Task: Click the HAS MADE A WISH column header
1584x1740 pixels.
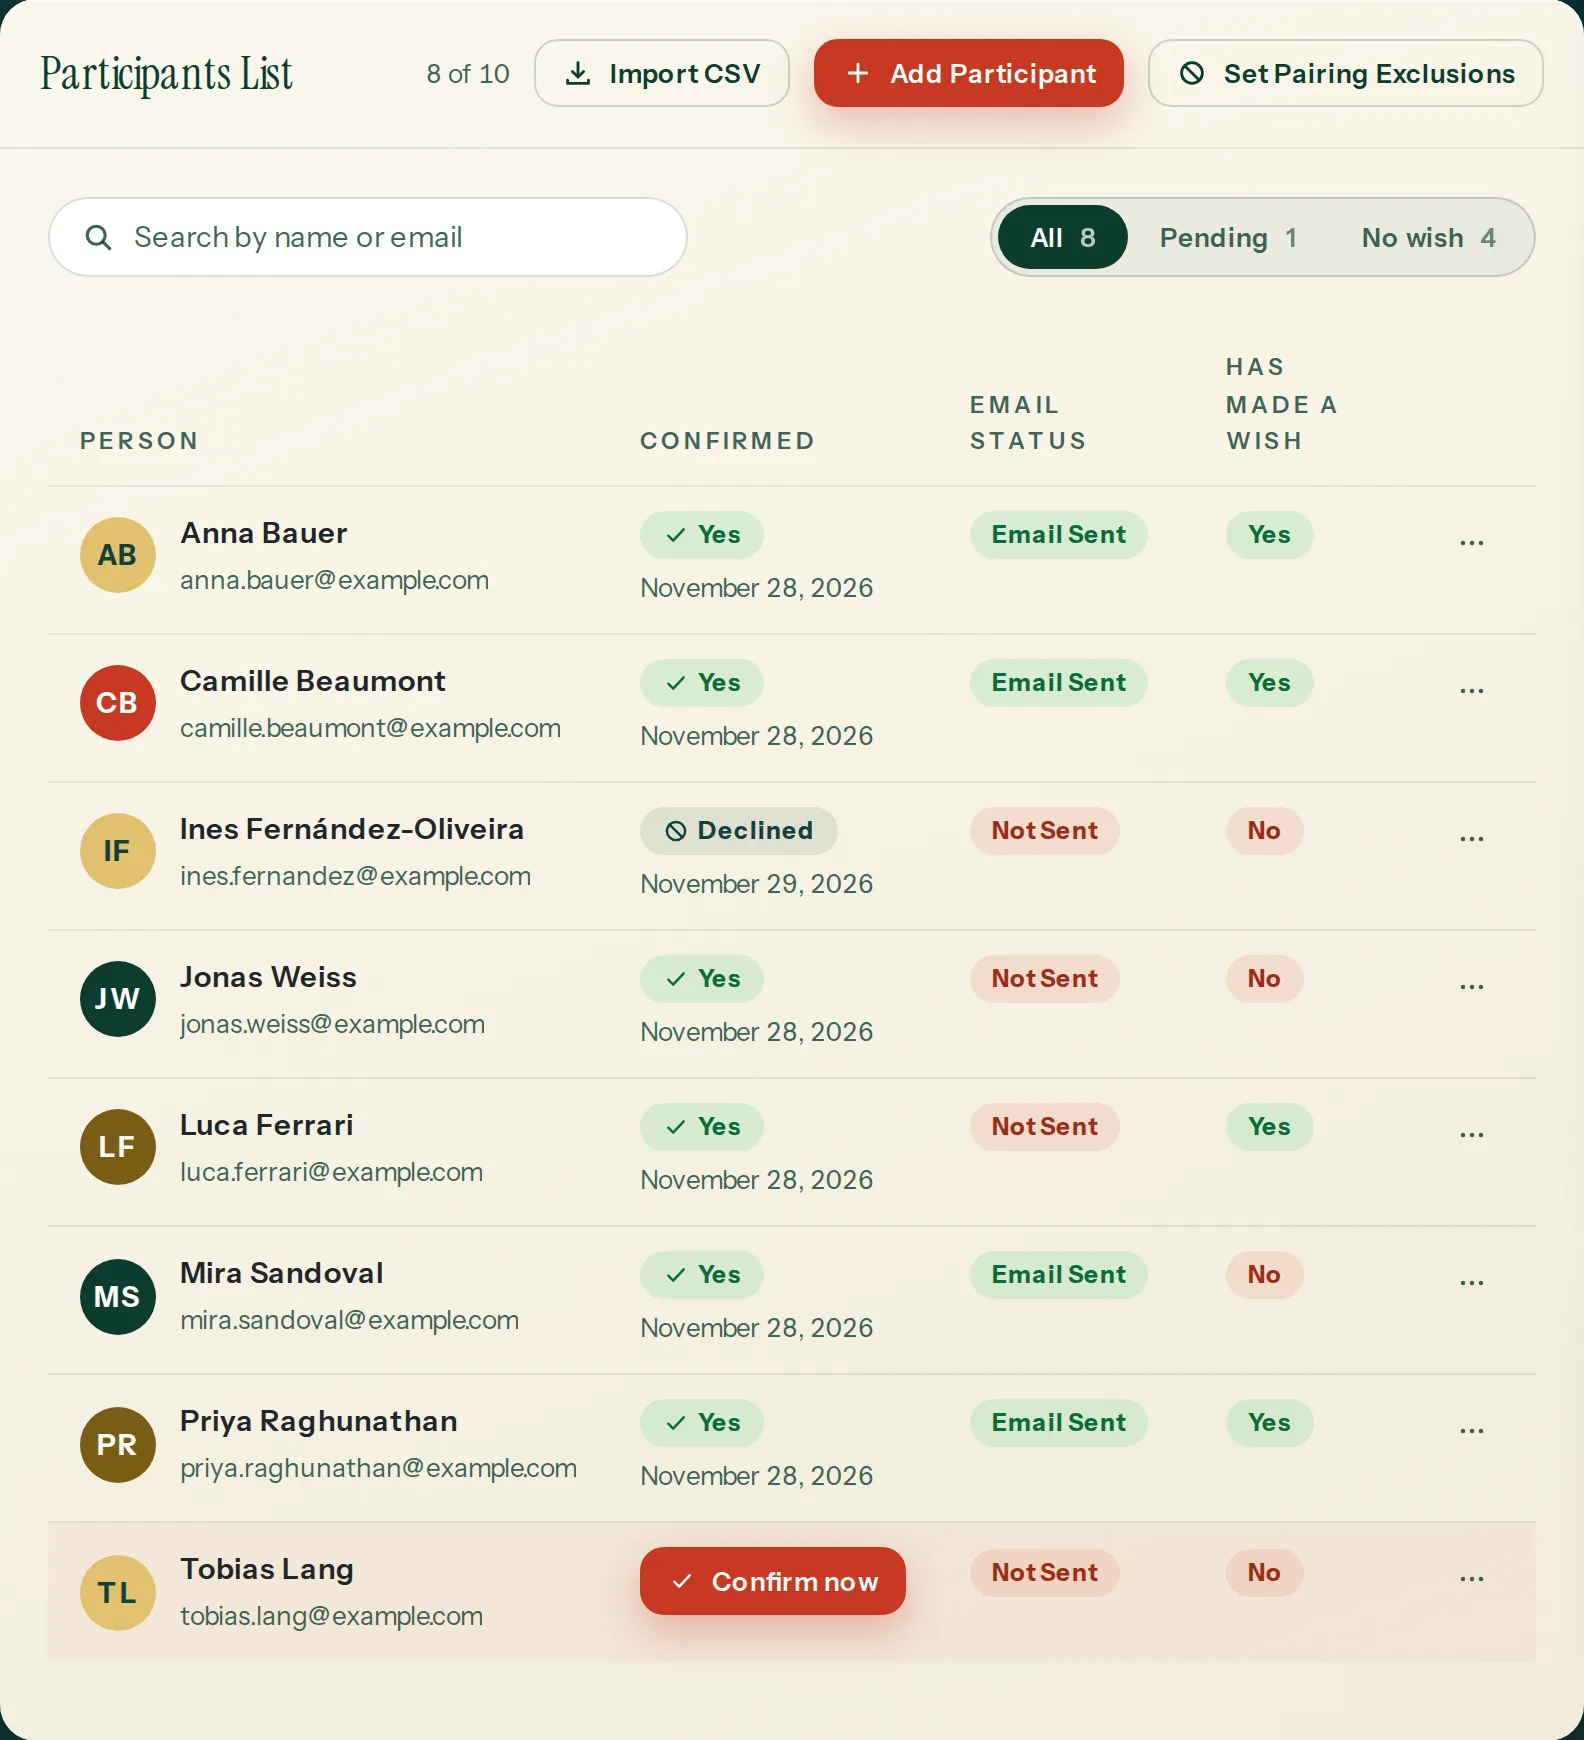Action: 1281,404
